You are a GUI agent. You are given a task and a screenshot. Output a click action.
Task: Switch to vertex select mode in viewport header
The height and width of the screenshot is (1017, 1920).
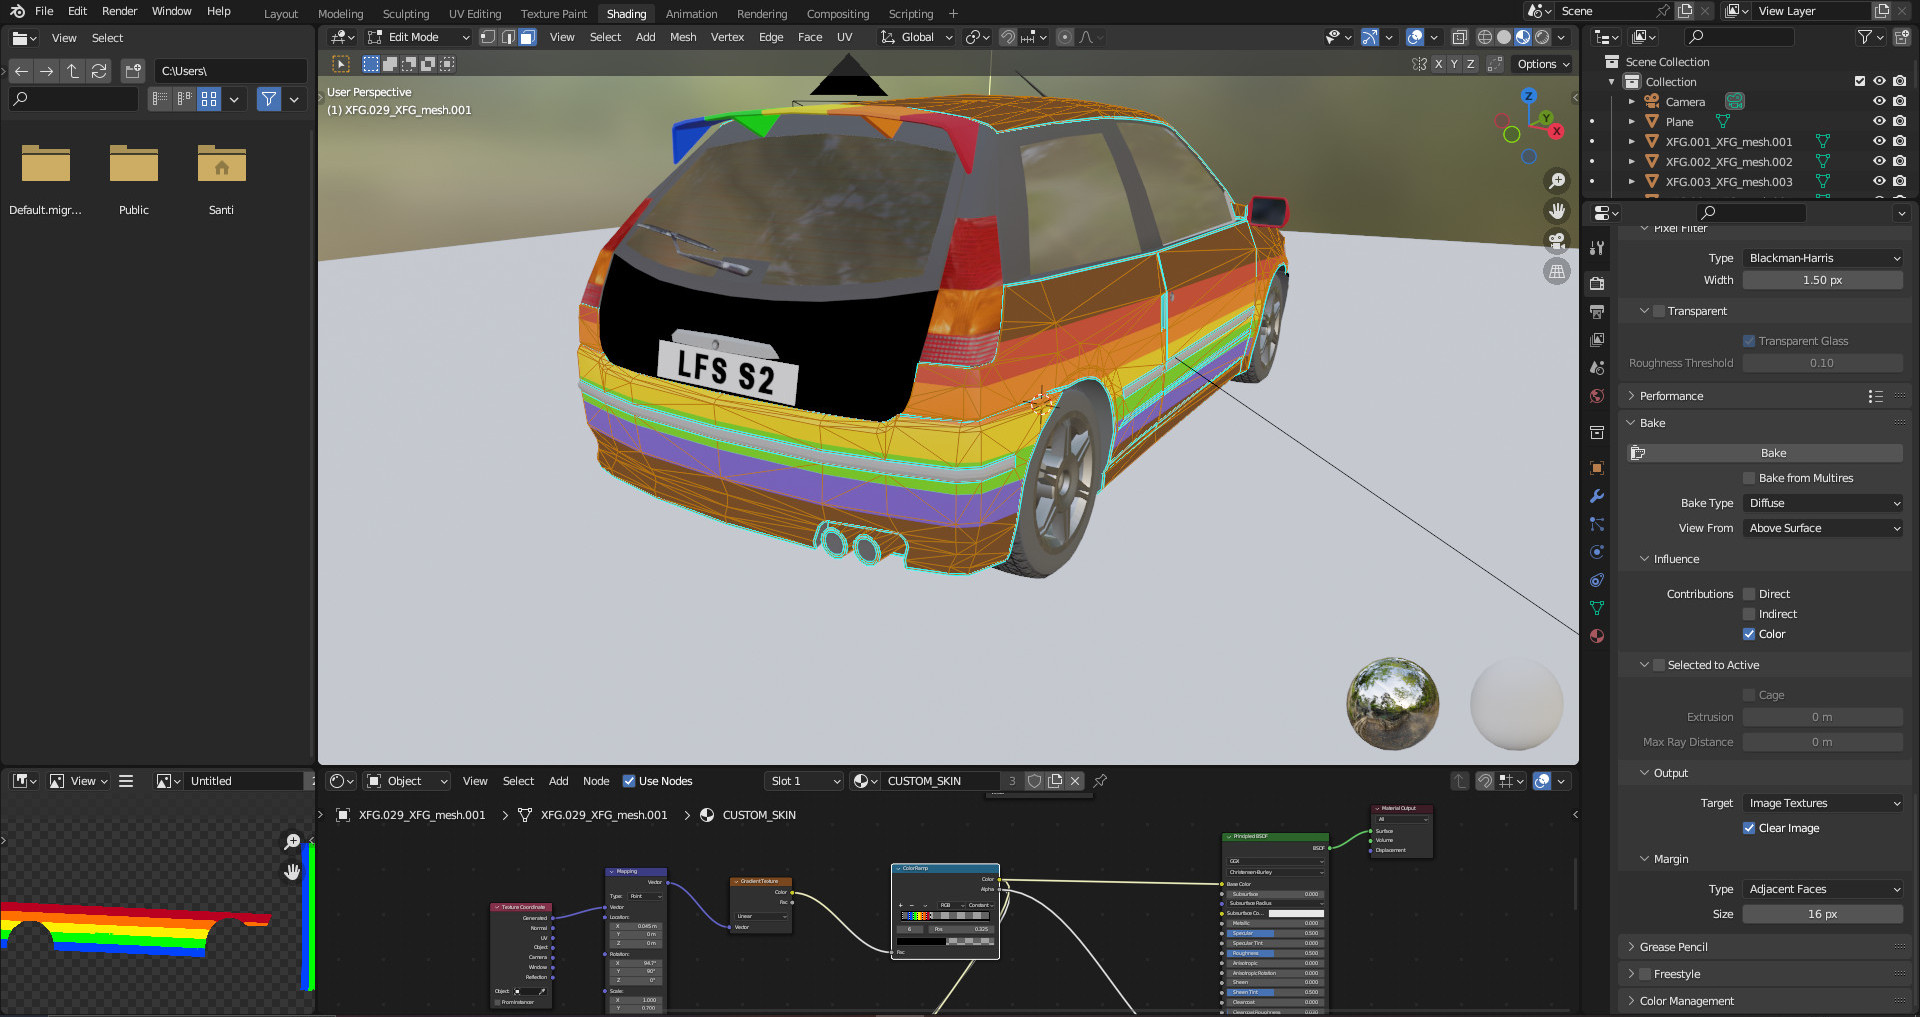click(x=488, y=37)
